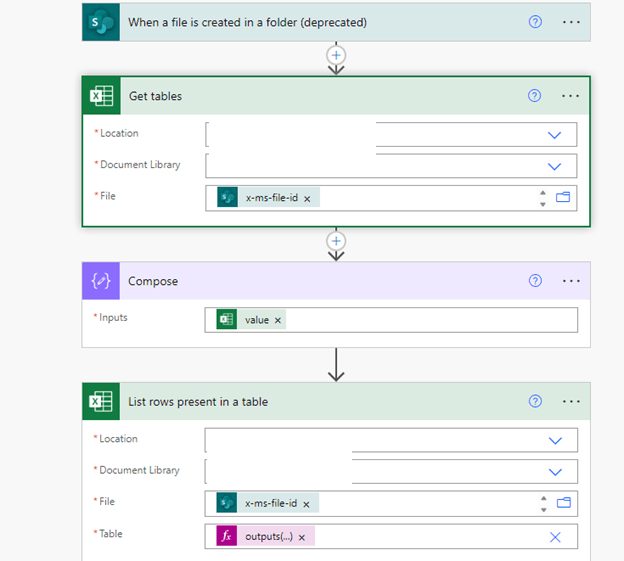This screenshot has width=624, height=561.
Task: Expand Location dropdown in List rows action
Action: tap(555, 440)
